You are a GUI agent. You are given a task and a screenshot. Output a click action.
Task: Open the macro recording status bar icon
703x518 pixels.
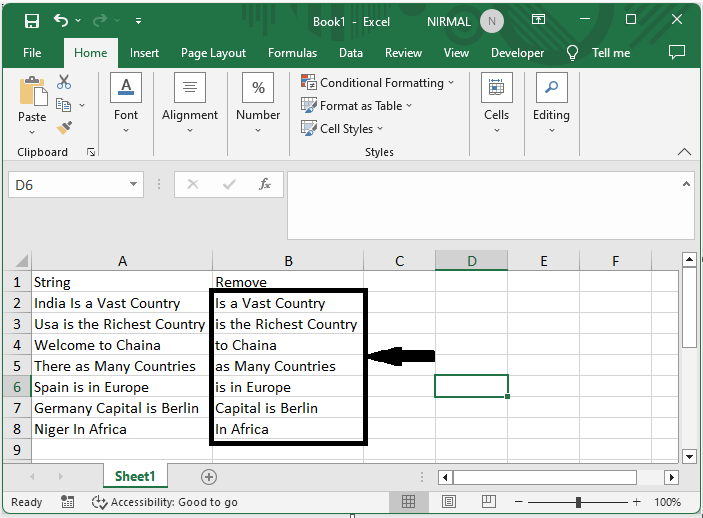coord(68,502)
